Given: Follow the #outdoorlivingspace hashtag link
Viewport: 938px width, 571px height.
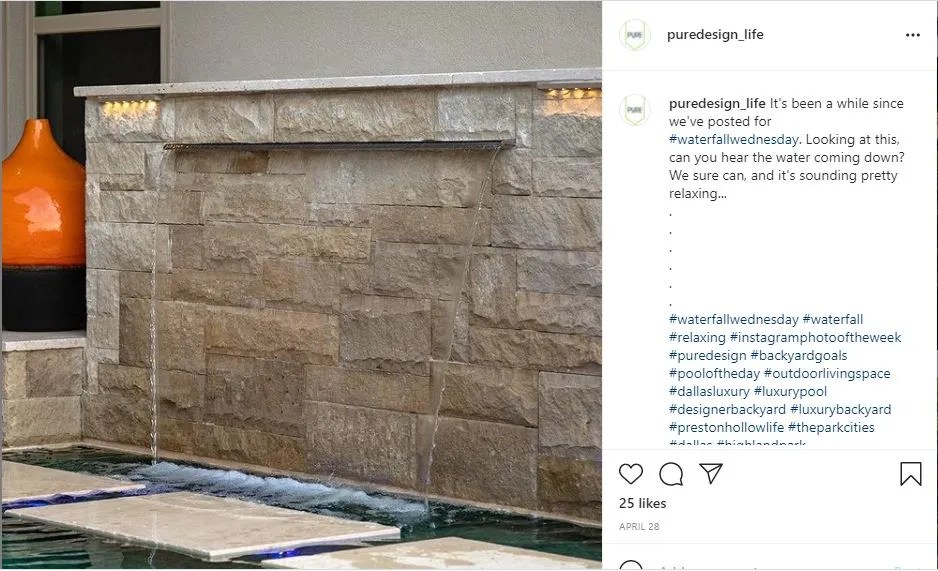Looking at the screenshot, I should tap(827, 373).
